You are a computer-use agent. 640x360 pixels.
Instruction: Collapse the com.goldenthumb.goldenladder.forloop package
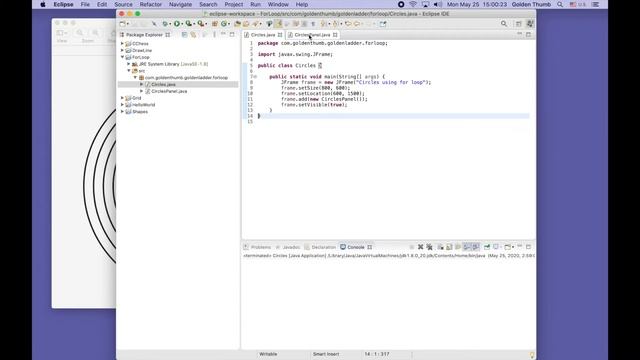point(135,78)
